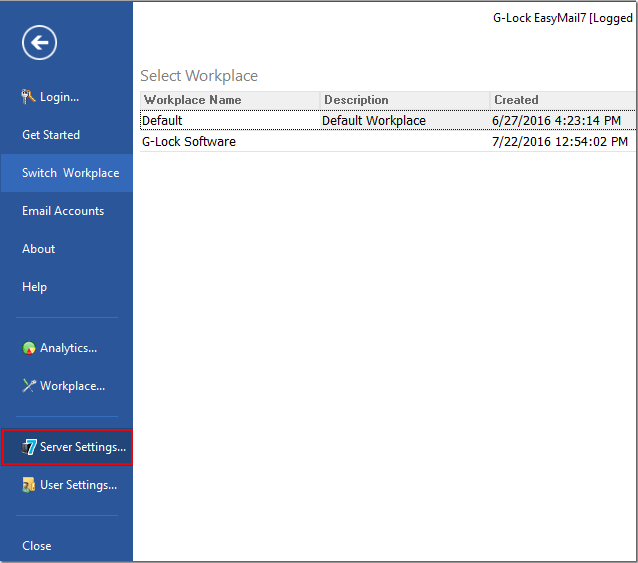Click the keys icon beside Login
This screenshot has width=638, height=563.
pyautogui.click(x=28, y=97)
